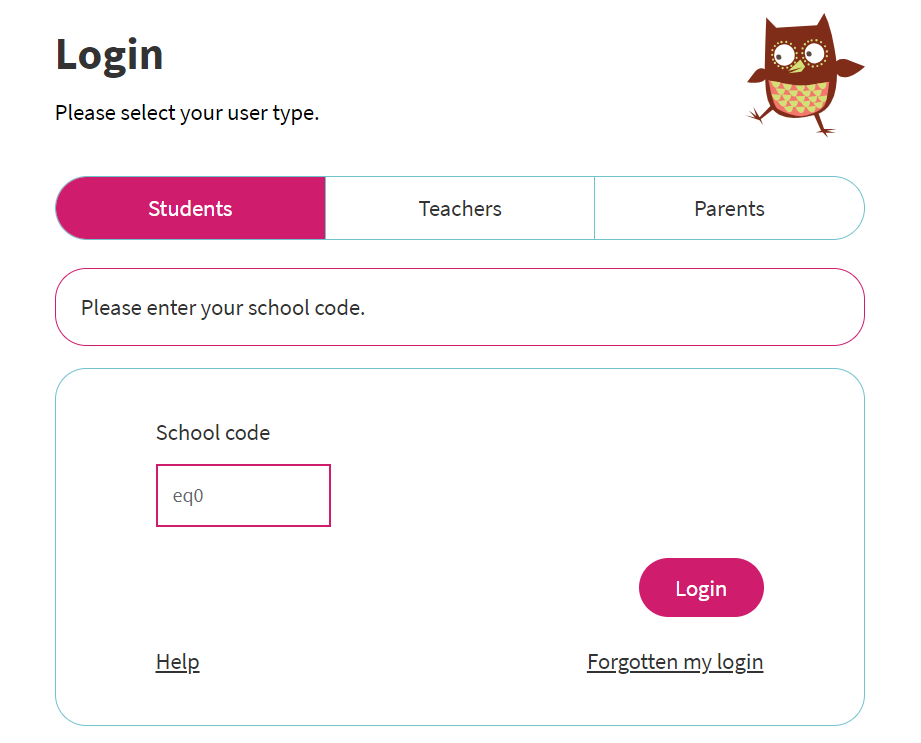Choose Parents as your user type

pyautogui.click(x=730, y=208)
